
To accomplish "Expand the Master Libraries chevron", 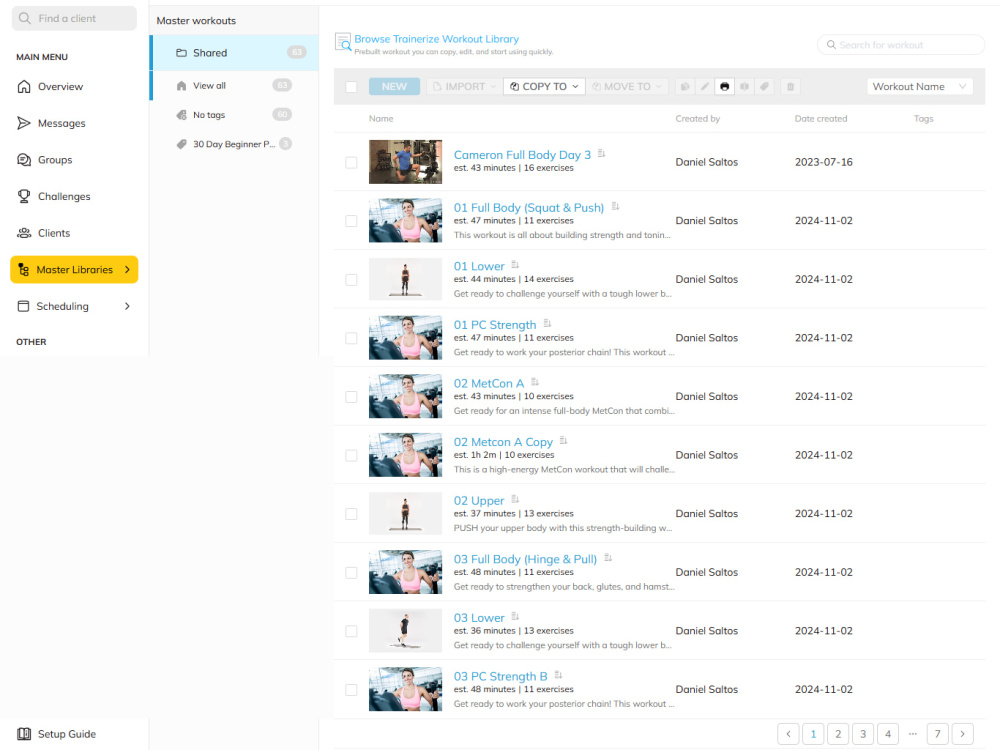I will coord(128,270).
